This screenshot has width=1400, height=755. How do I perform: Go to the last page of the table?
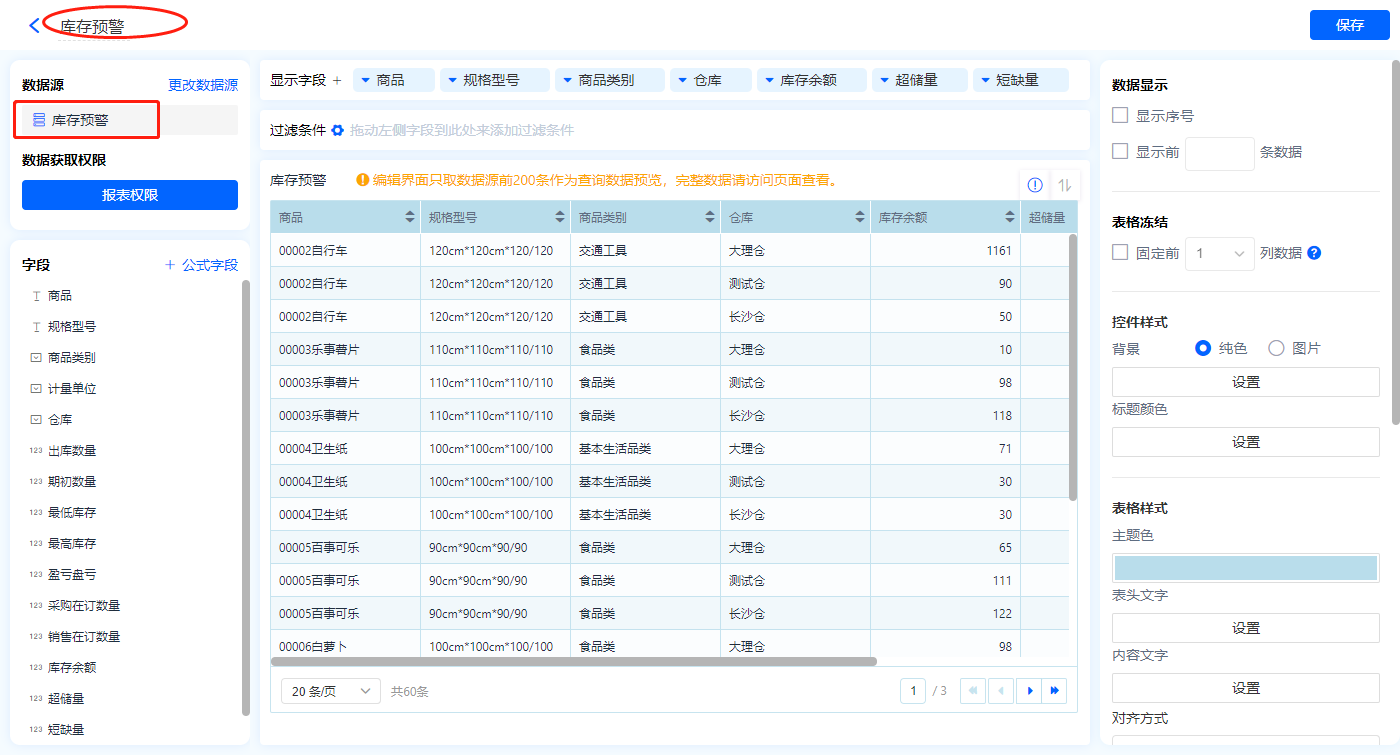point(1054,691)
